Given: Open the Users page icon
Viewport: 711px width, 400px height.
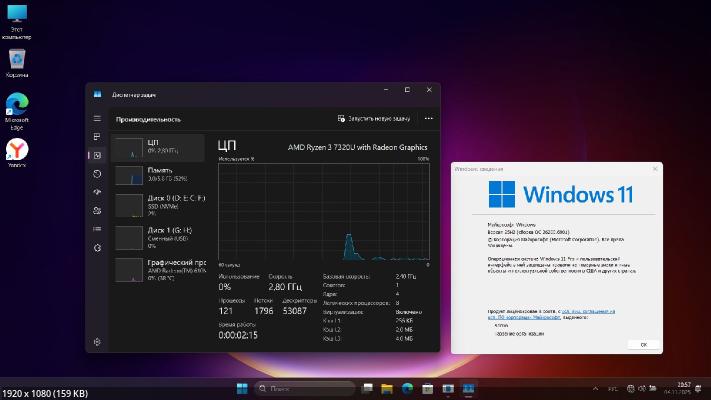Looking at the screenshot, I should (97, 210).
